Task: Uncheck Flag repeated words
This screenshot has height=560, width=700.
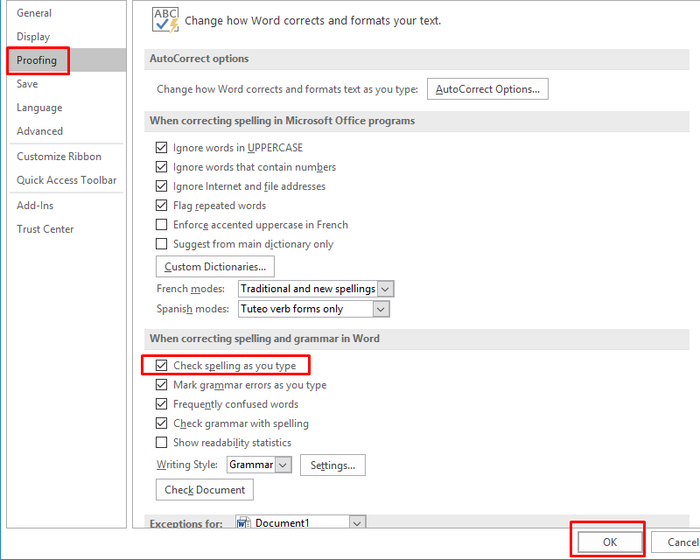Action: coord(161,205)
